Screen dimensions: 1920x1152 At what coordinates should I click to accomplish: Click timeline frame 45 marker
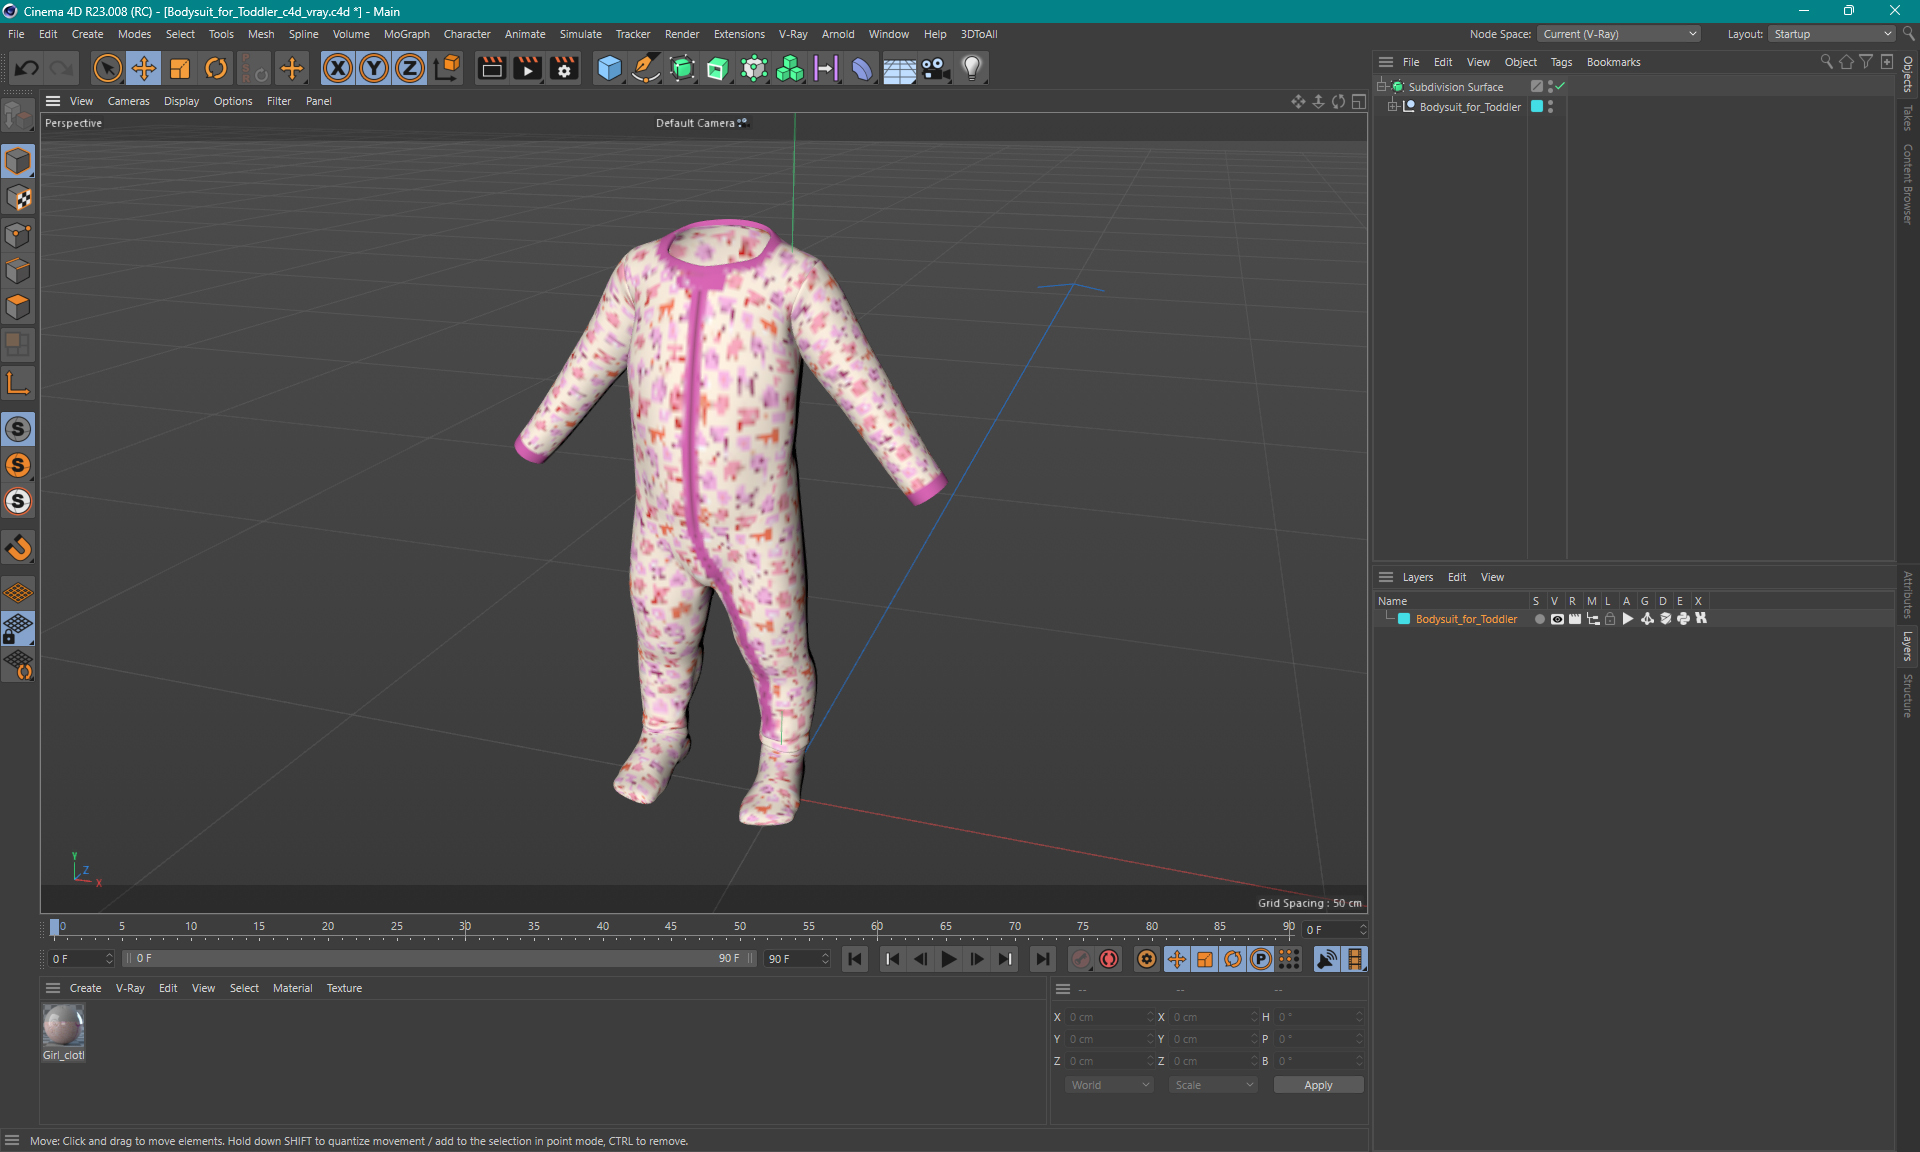[671, 927]
